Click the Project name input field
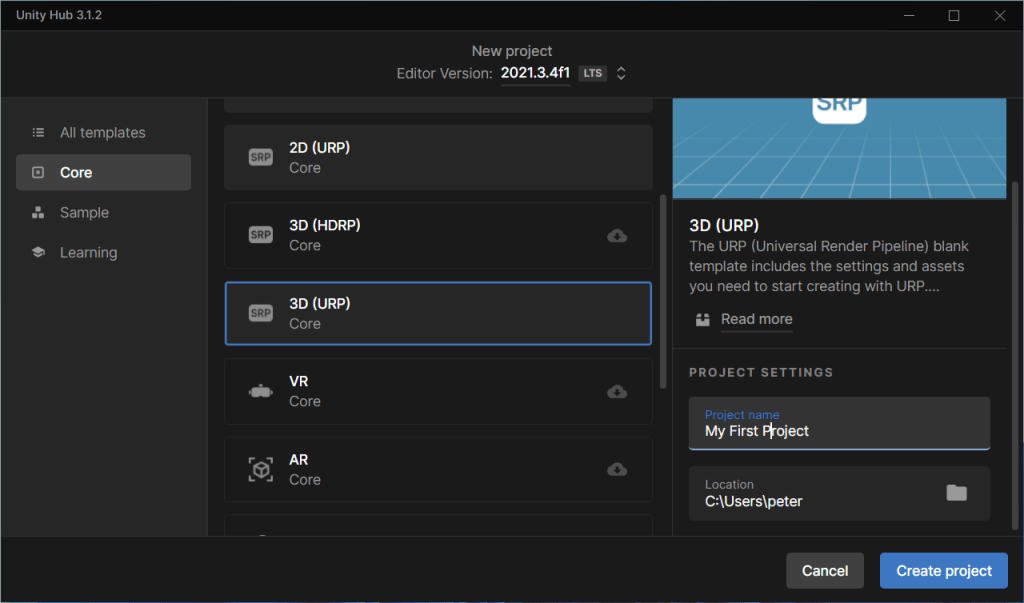 coord(838,431)
